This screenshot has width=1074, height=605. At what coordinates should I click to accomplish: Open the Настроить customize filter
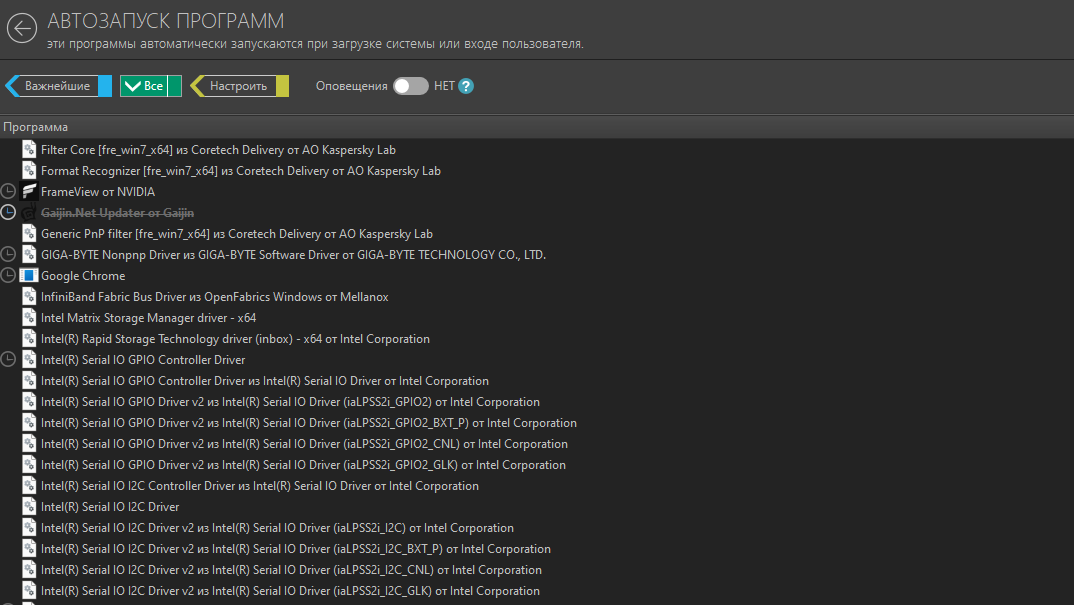(x=239, y=86)
